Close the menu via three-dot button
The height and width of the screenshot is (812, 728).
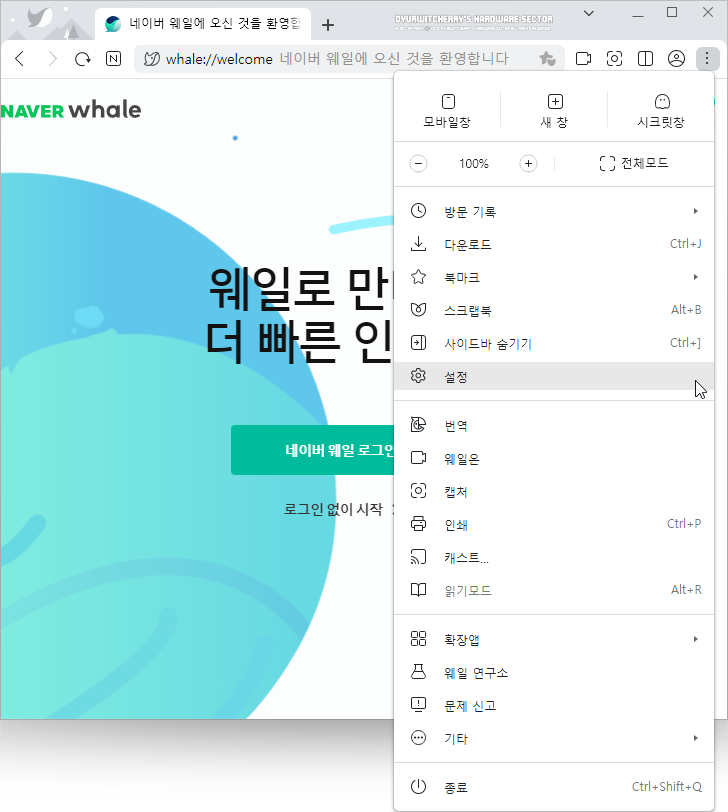coord(707,59)
